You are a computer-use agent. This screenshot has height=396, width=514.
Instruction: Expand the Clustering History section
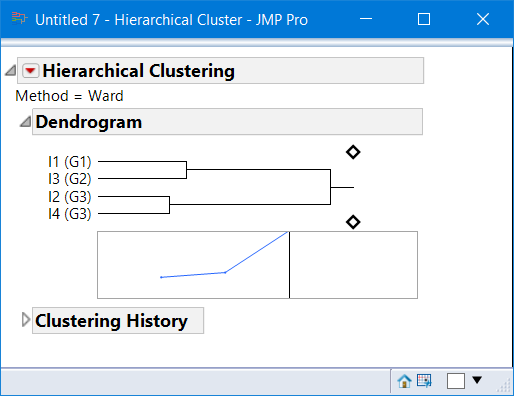[x=25, y=320]
